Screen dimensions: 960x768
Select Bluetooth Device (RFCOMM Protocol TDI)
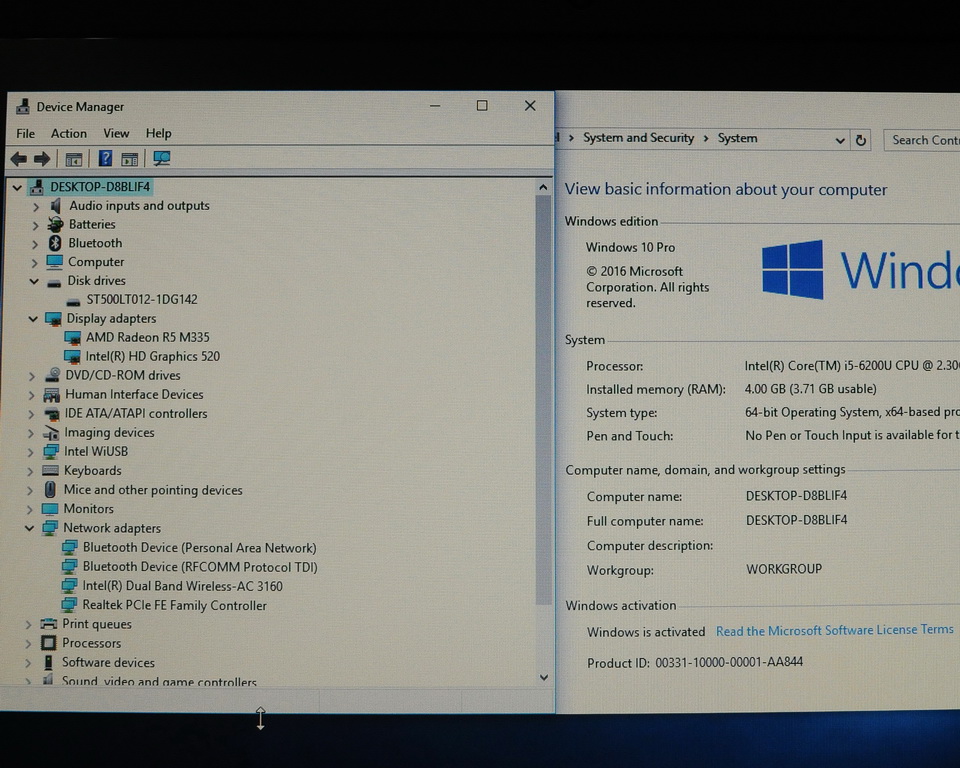(x=200, y=567)
